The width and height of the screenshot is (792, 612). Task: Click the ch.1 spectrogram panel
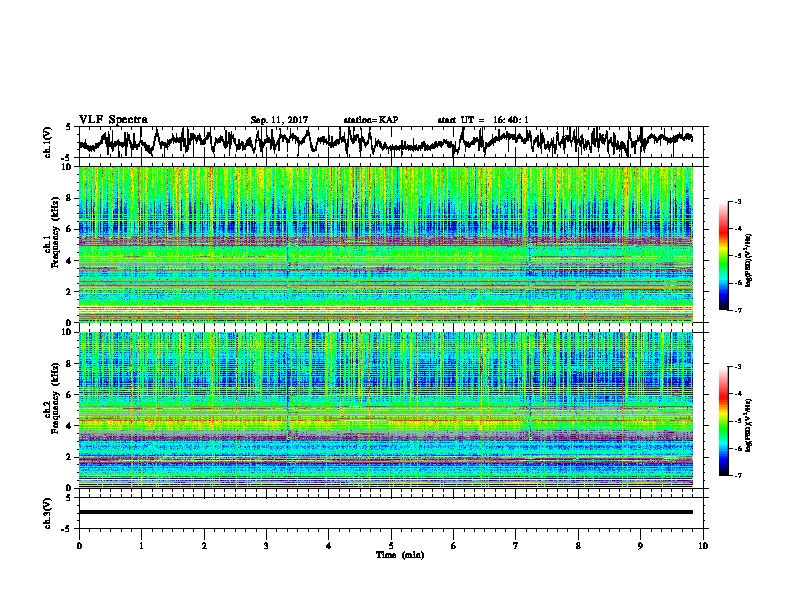click(x=386, y=244)
